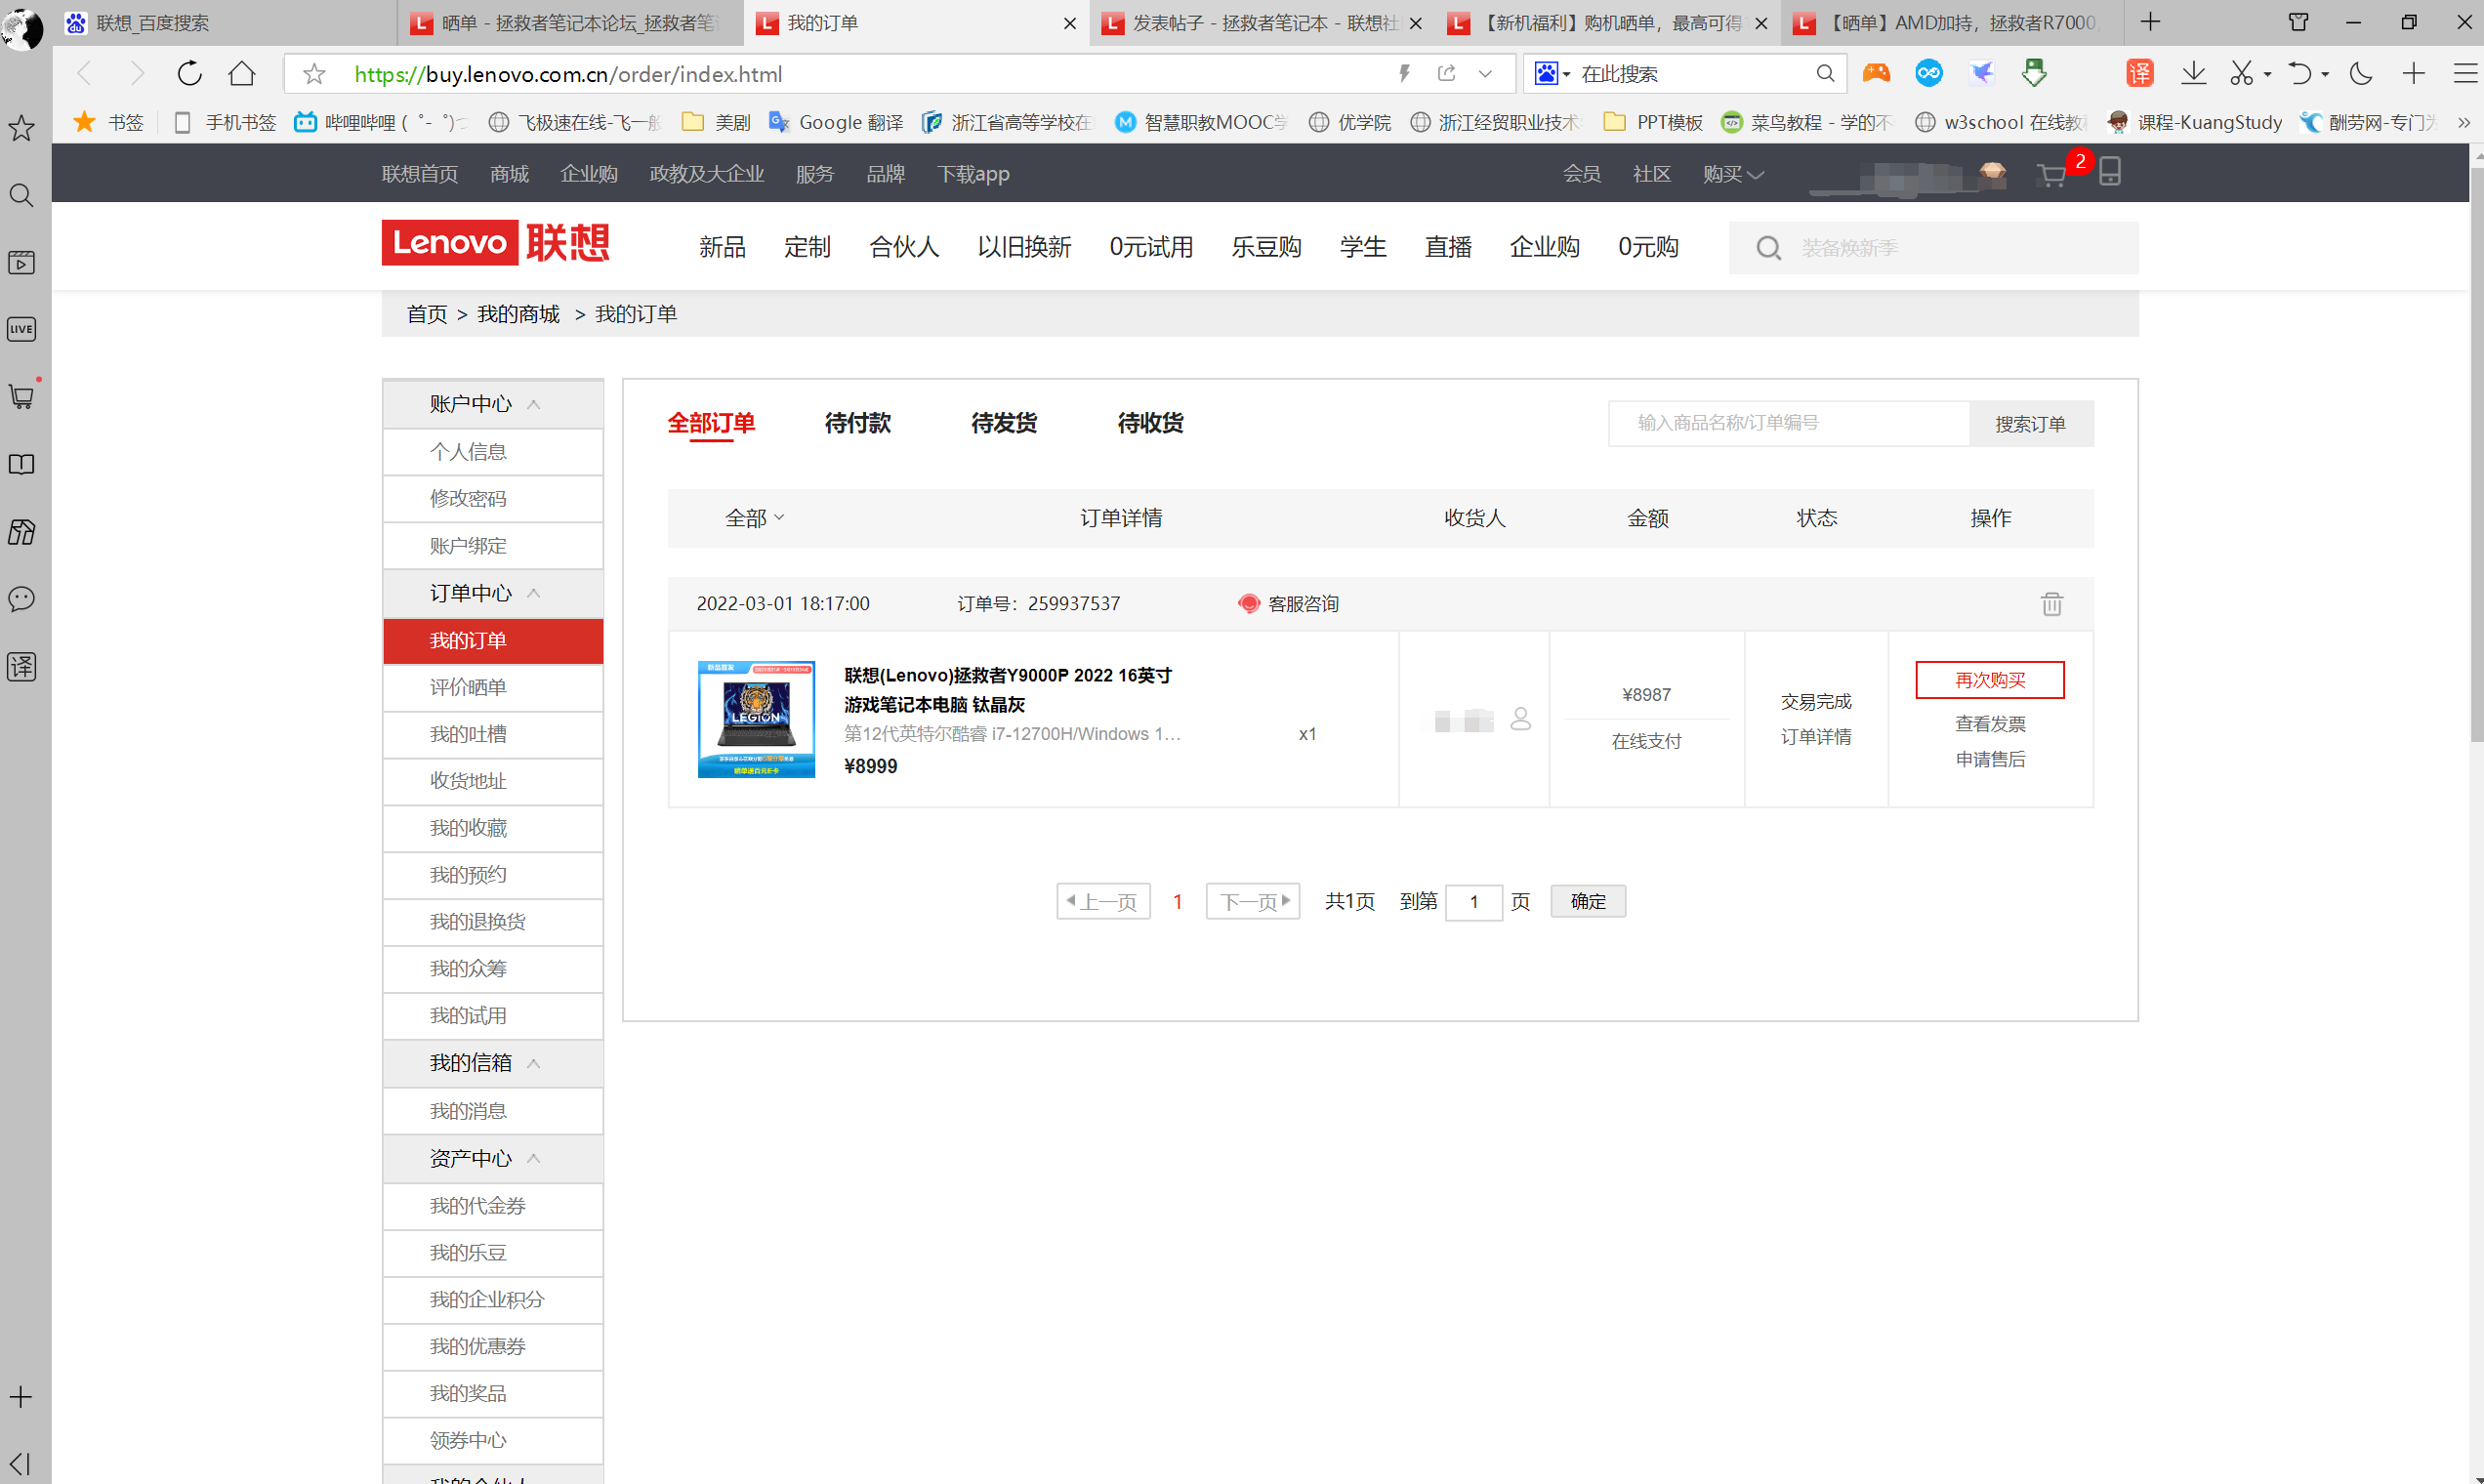Open search magnifier in left sidebar
This screenshot has height=1484, width=2484.
(21, 195)
